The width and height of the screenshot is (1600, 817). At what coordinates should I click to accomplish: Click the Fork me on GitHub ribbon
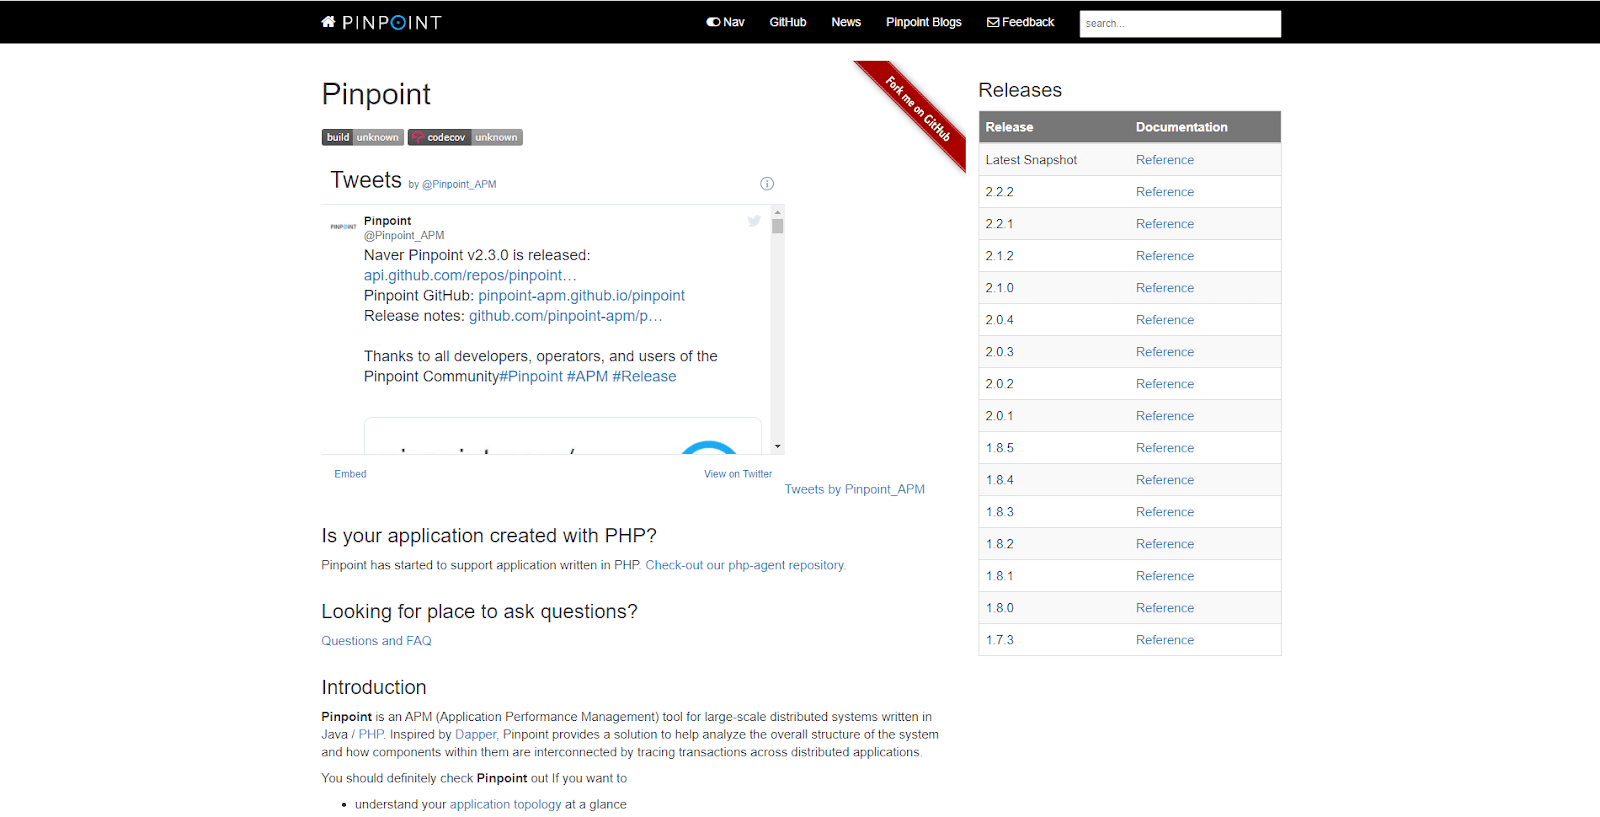pyautogui.click(x=915, y=110)
